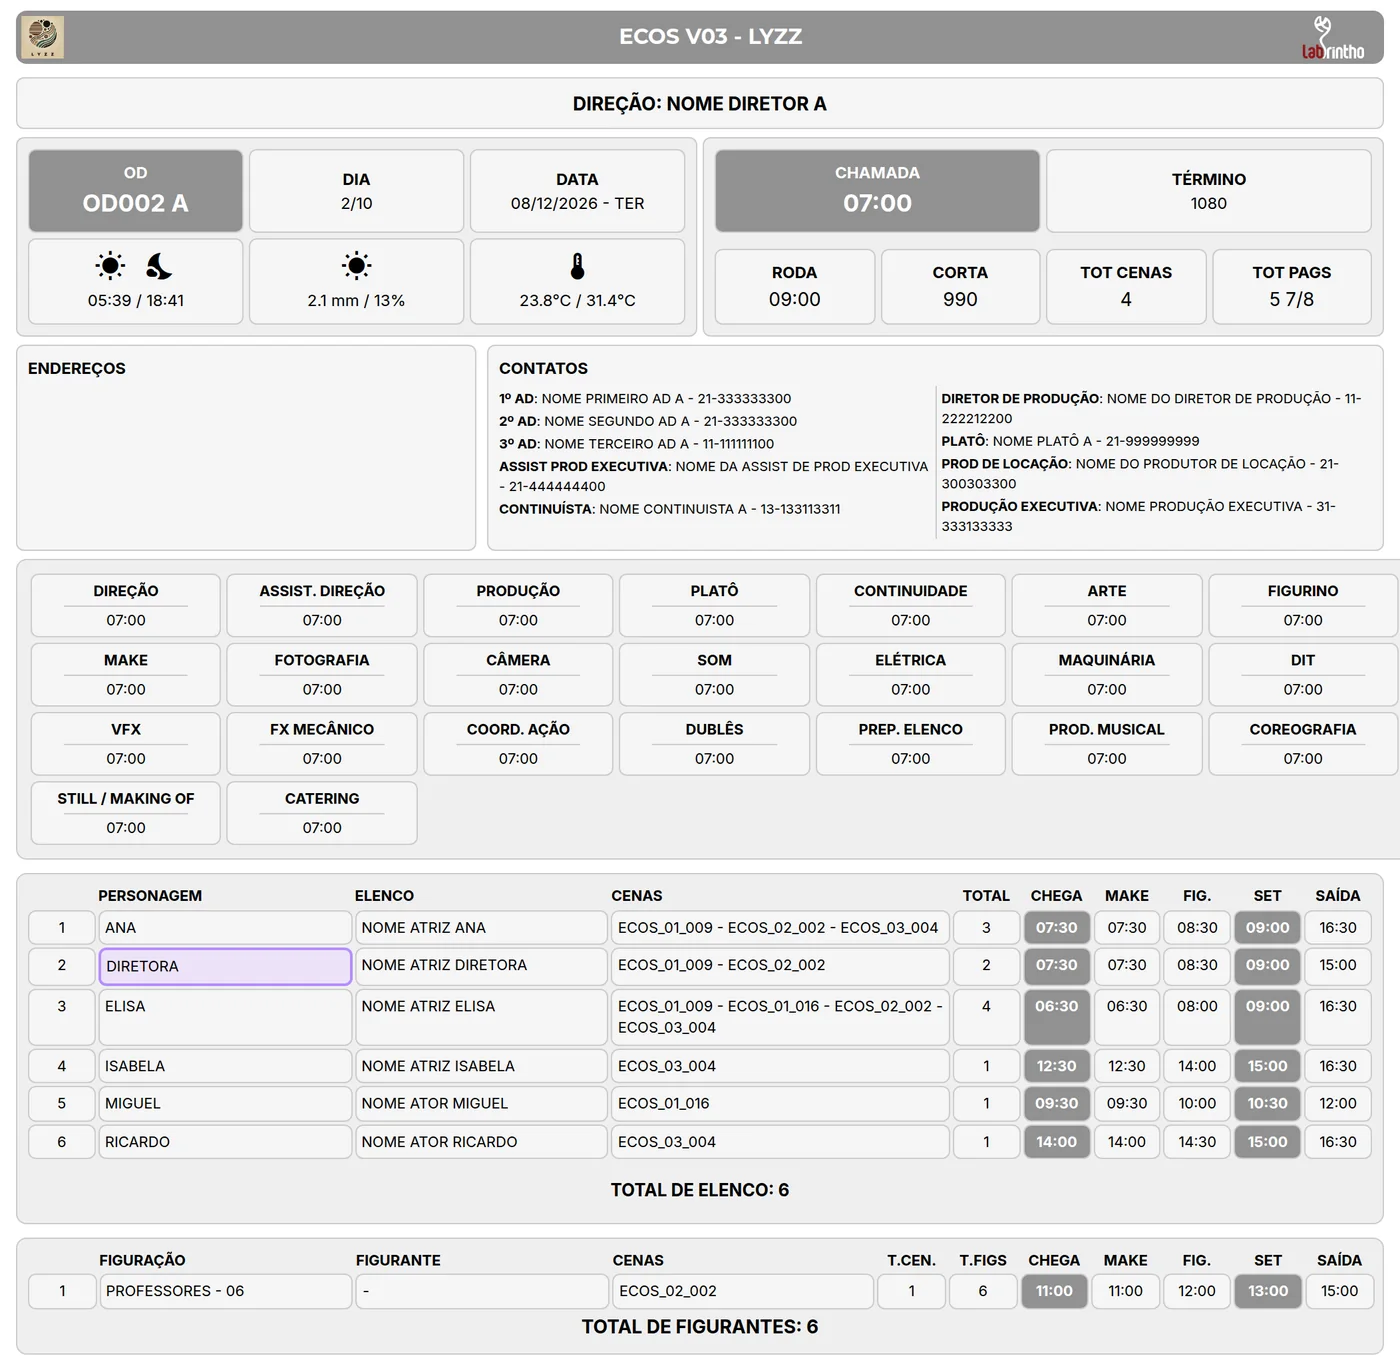Click the sunrise sun icon above 05:39
1400x1364 pixels.
pos(110,266)
